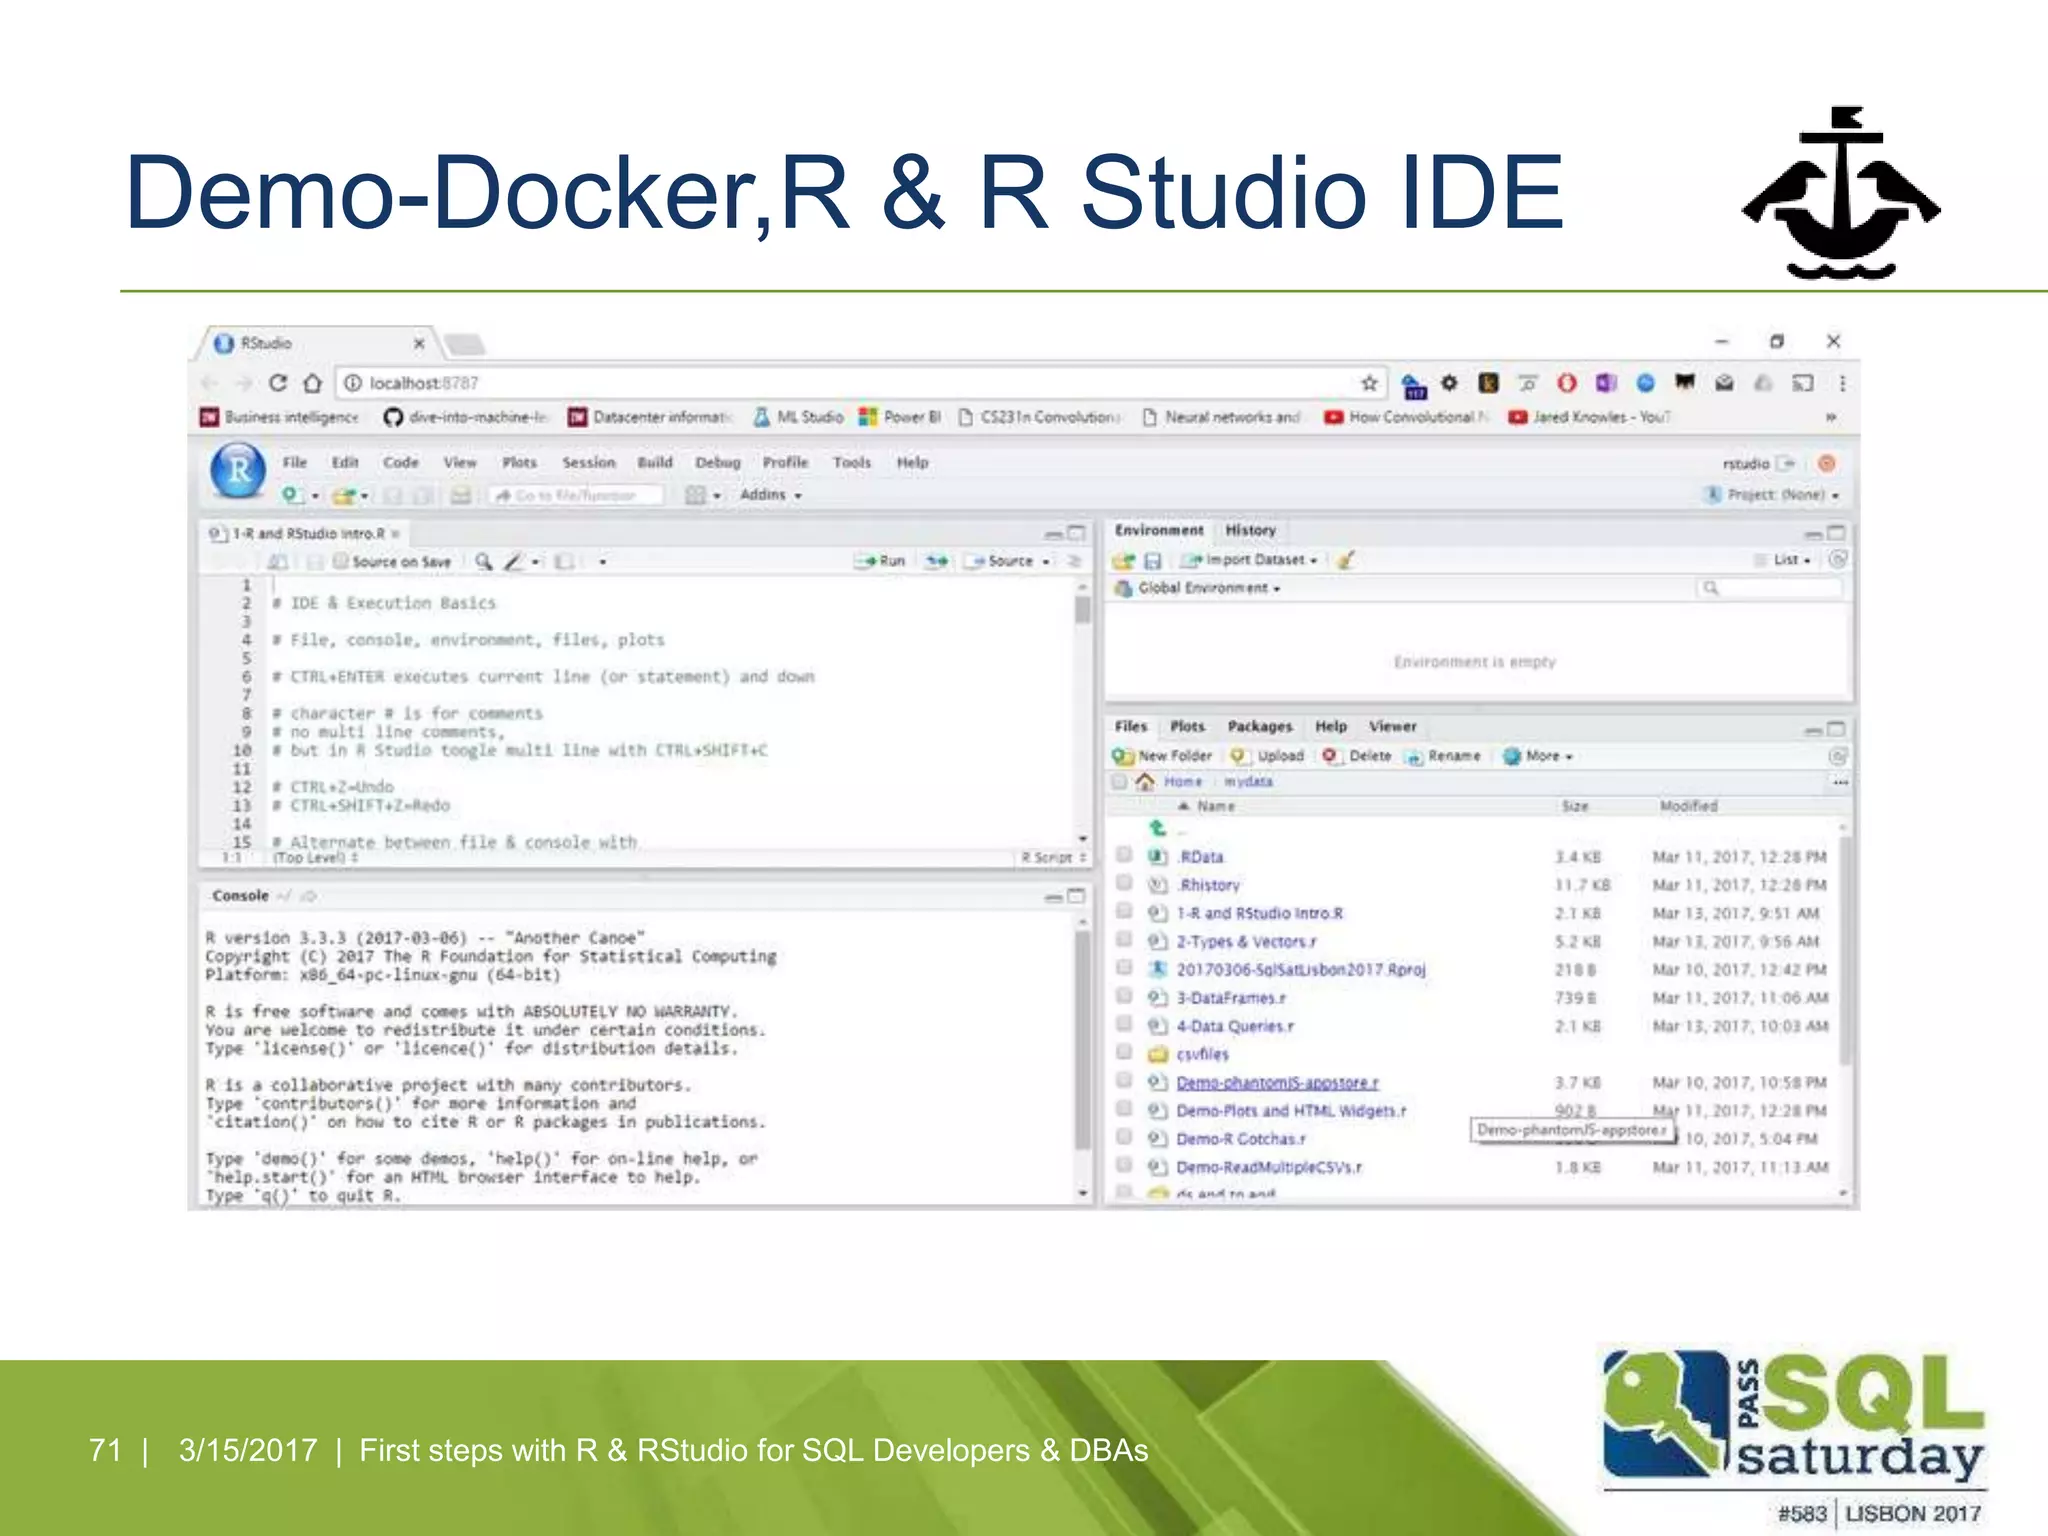The height and width of the screenshot is (1536, 2048).
Task: Select the 1-R and RStudio Intro.R tab
Action: coord(308,533)
